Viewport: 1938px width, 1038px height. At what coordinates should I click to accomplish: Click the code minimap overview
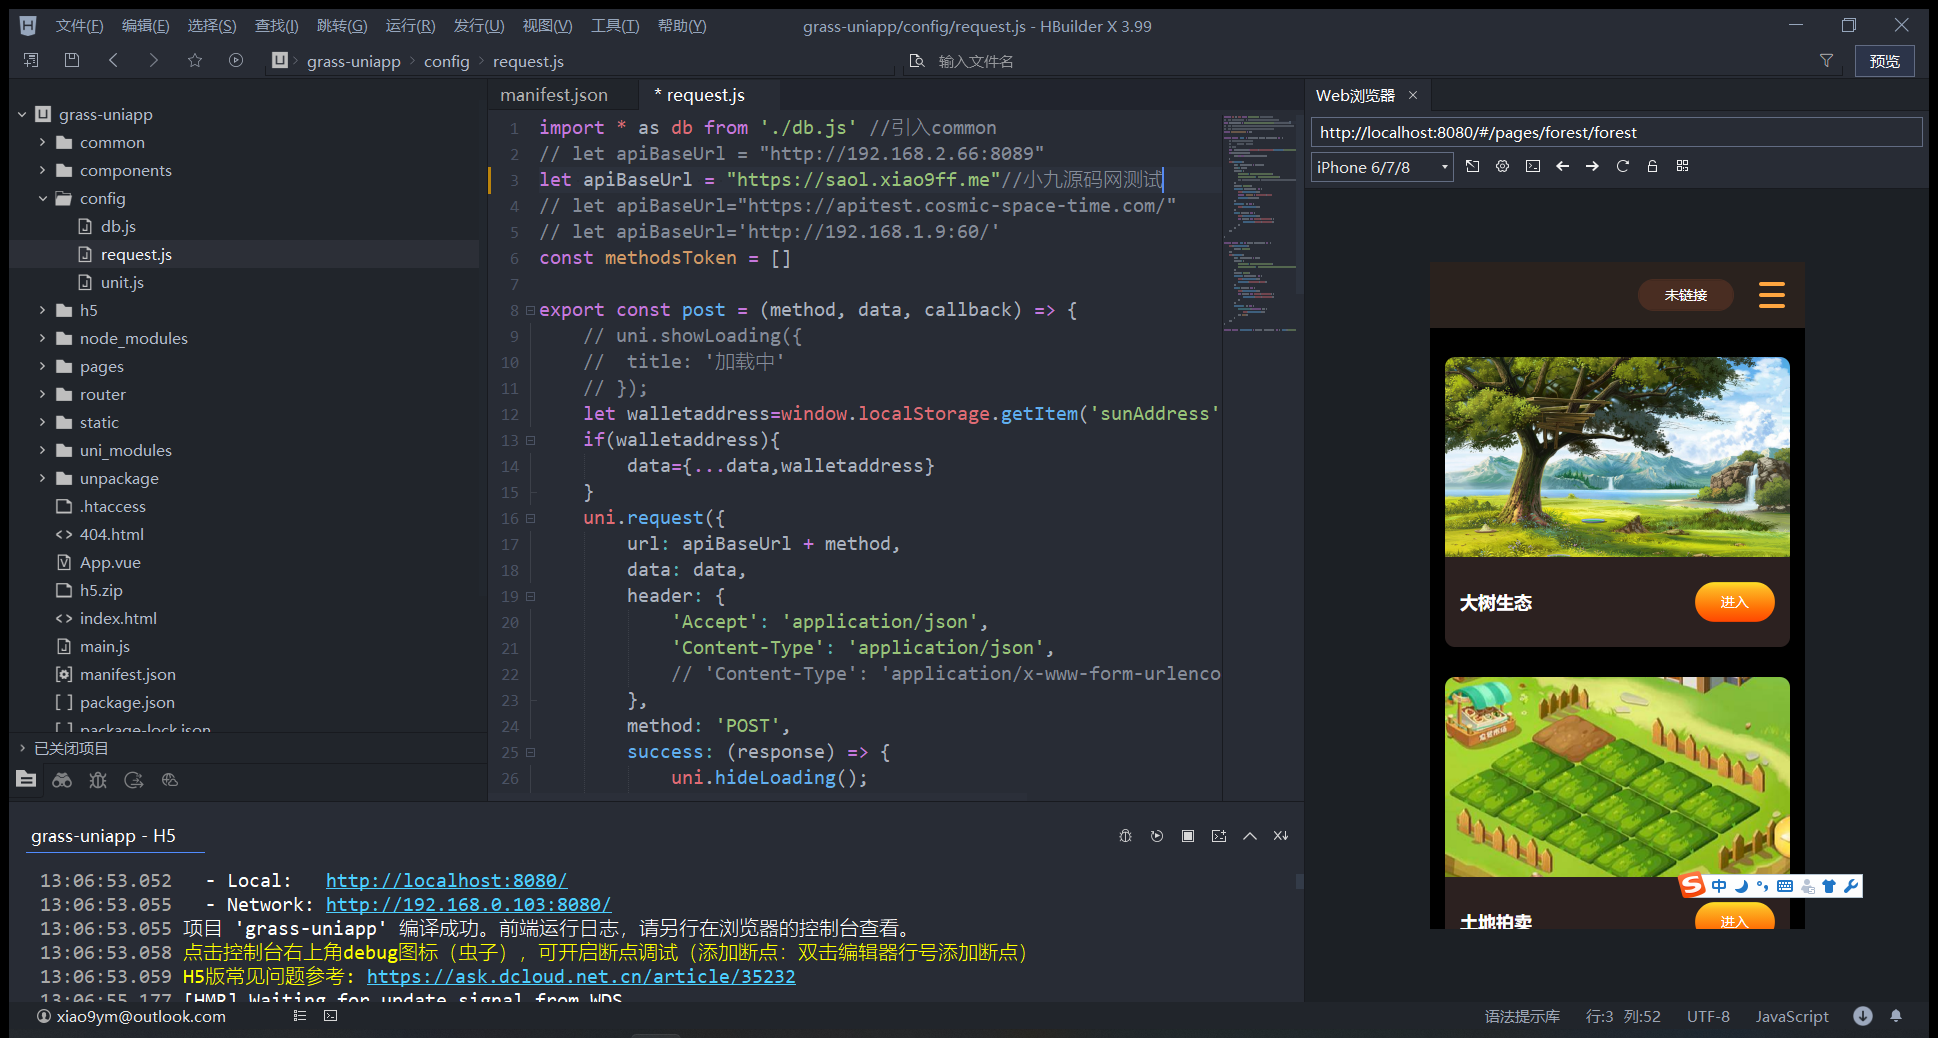tap(1259, 222)
